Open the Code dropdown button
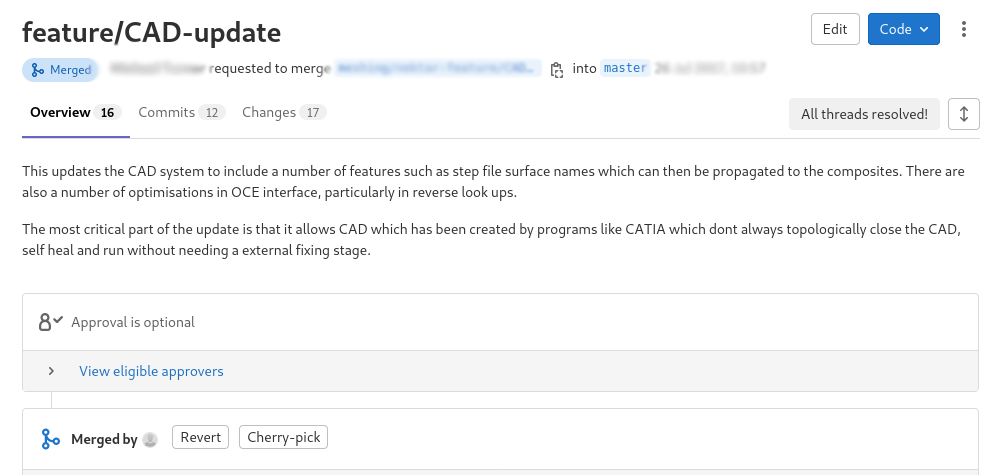This screenshot has height=475, width=996. [903, 29]
